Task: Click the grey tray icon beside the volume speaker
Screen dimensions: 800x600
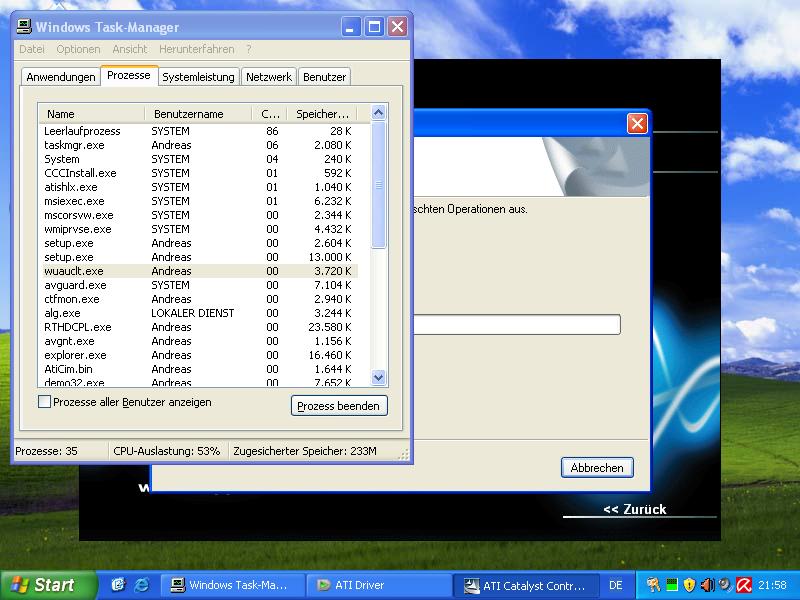Action: coord(725,585)
